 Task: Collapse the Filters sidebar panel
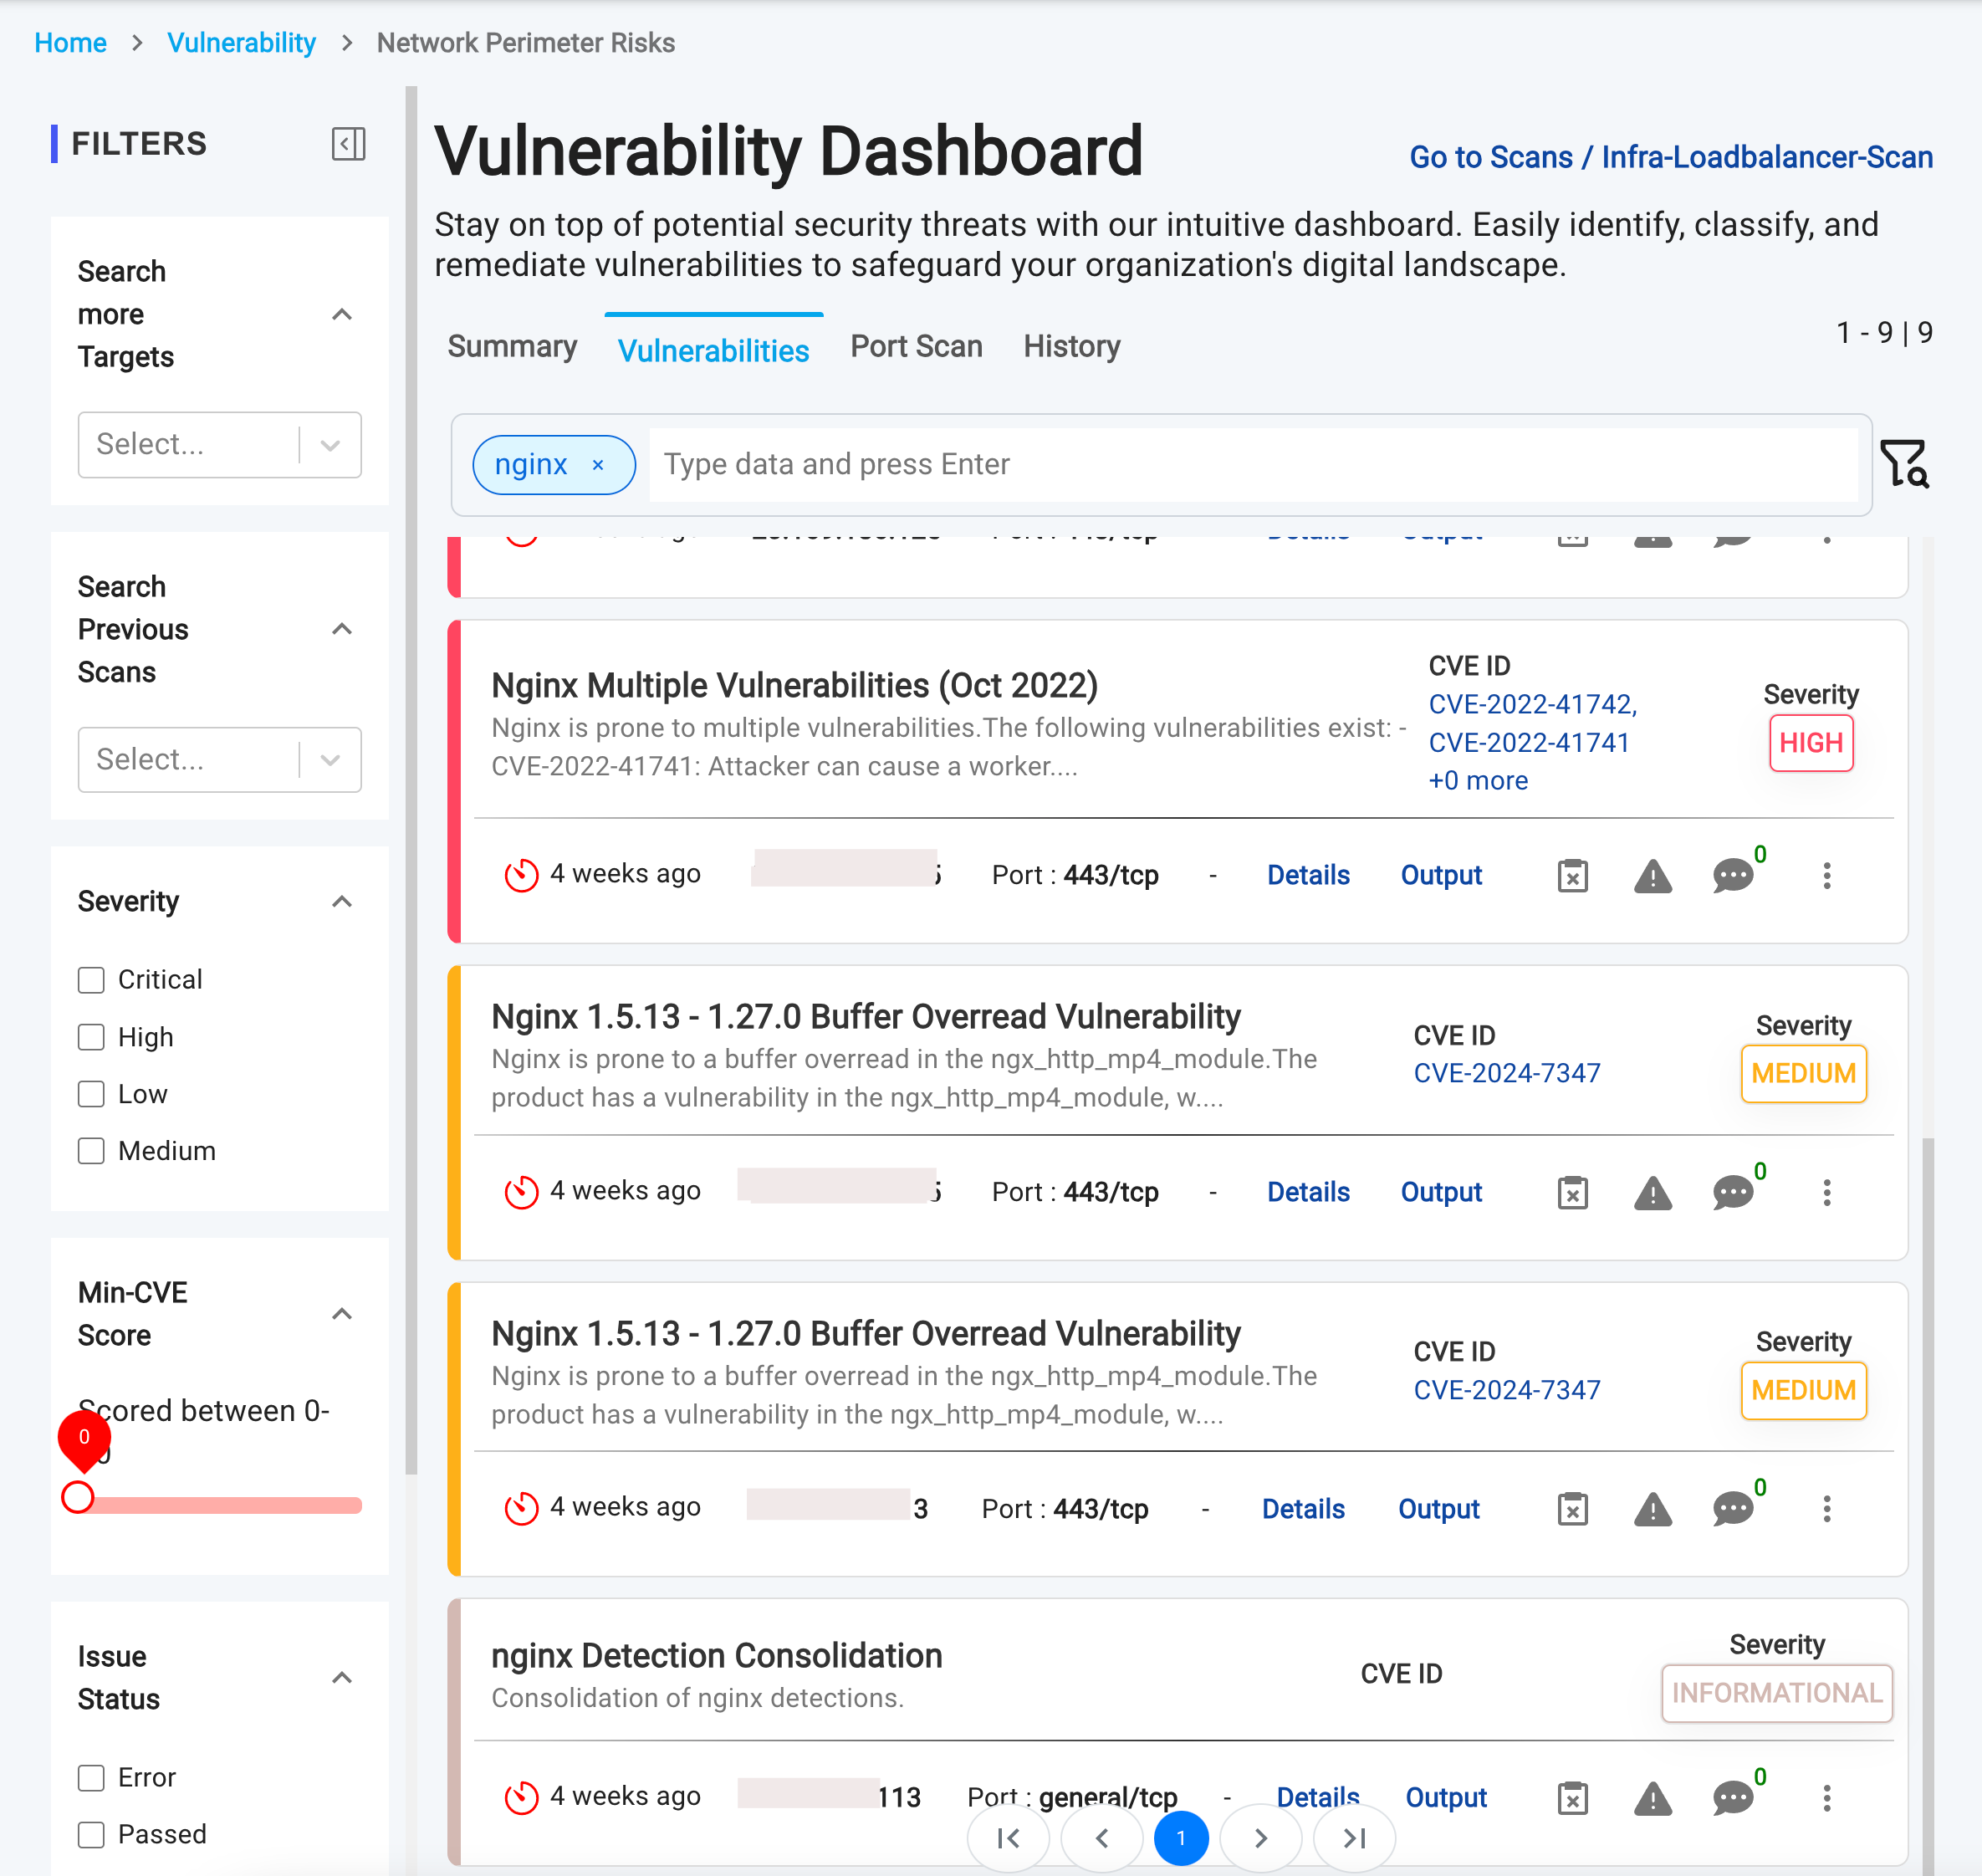(348, 144)
